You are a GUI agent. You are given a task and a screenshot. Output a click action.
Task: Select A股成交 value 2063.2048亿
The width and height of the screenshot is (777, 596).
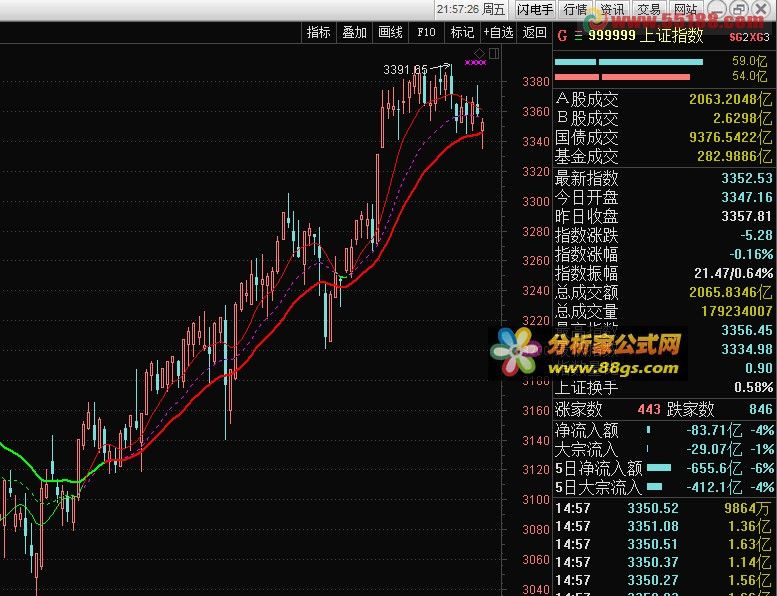[730, 100]
